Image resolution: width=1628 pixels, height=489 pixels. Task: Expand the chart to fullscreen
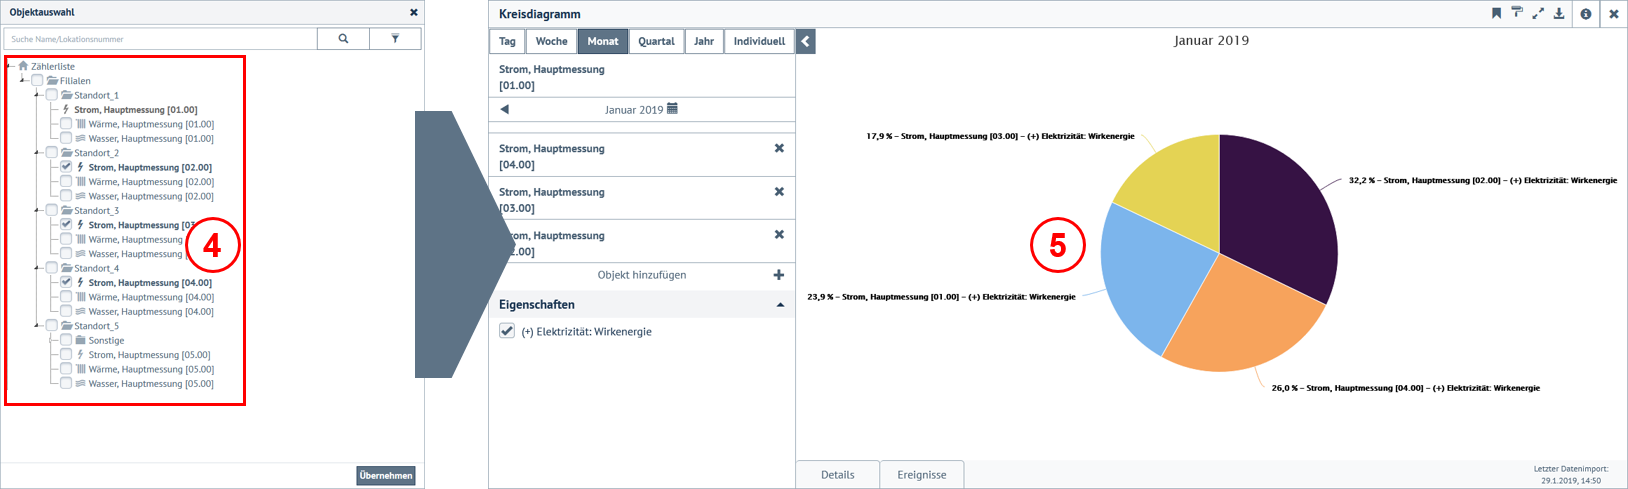(x=1538, y=13)
